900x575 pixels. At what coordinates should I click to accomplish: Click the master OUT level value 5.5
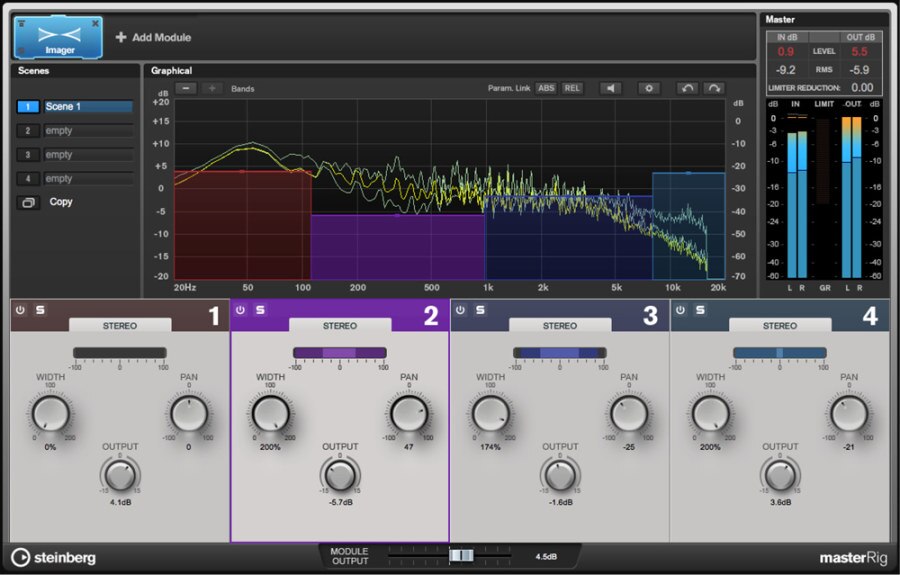(859, 52)
